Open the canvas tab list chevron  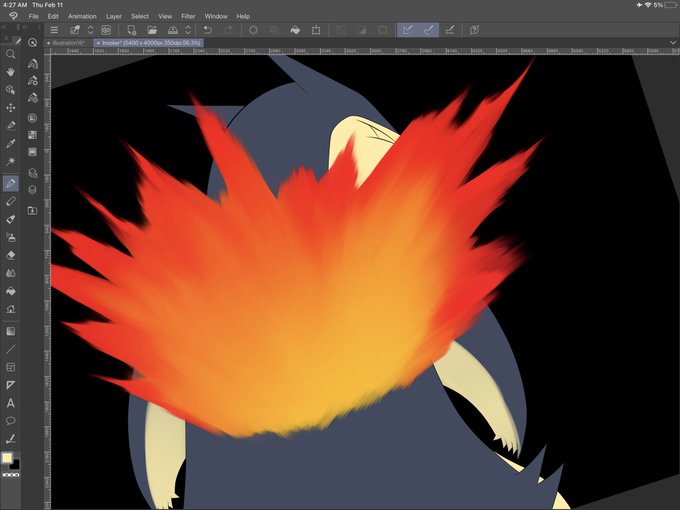(673, 42)
